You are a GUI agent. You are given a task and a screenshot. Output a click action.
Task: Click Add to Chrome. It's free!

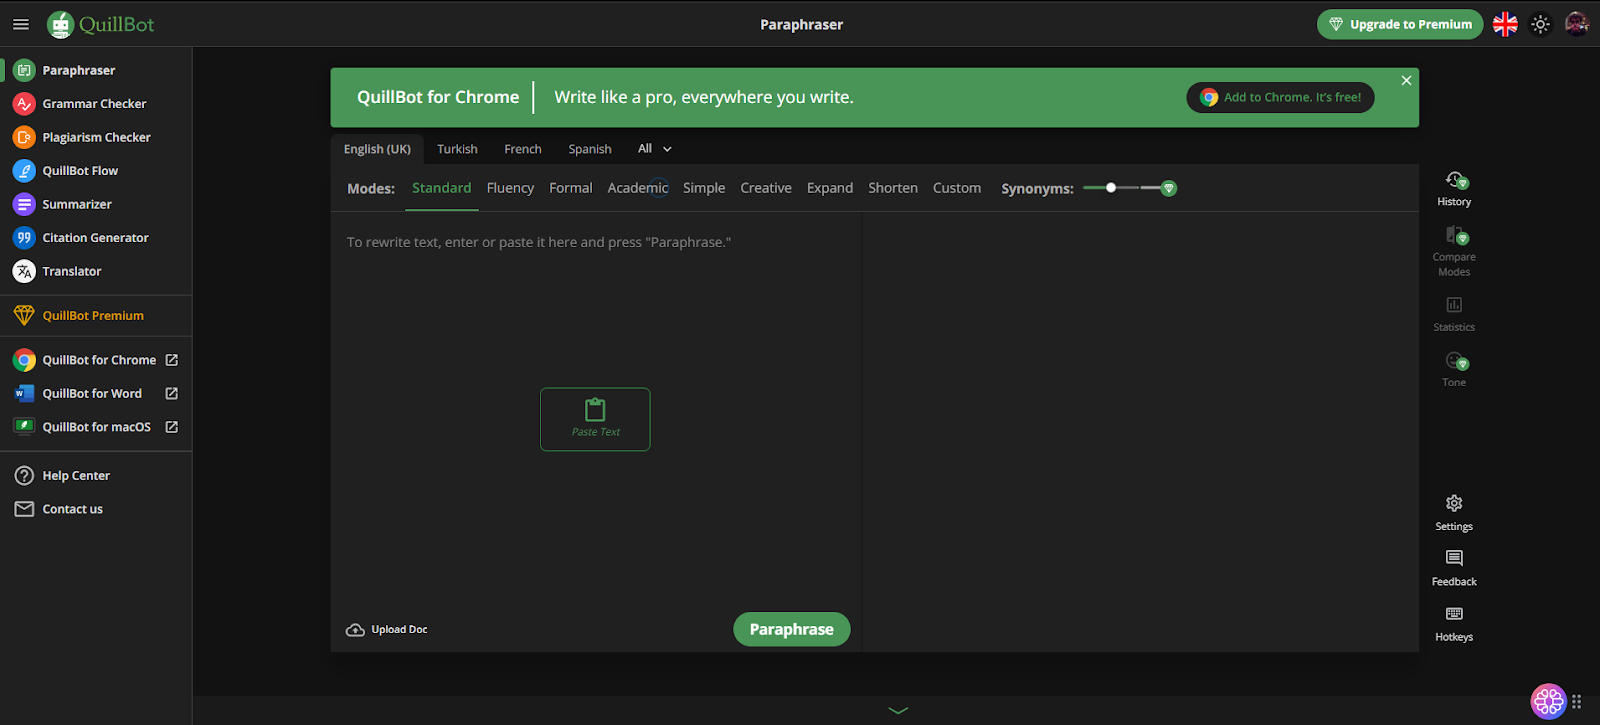[x=1280, y=97]
